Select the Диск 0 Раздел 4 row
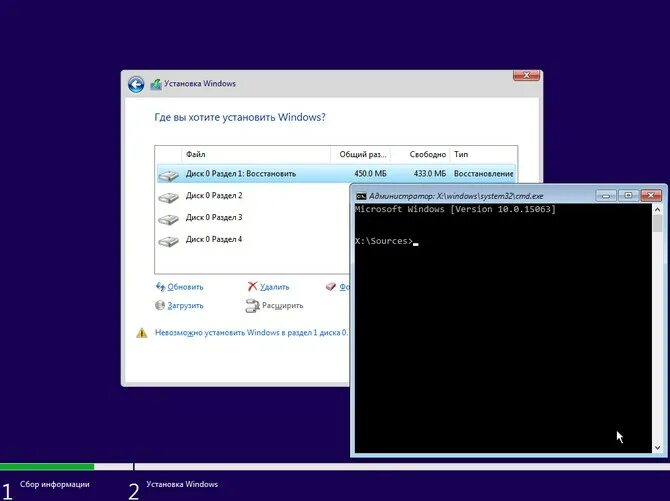 pyautogui.click(x=253, y=239)
